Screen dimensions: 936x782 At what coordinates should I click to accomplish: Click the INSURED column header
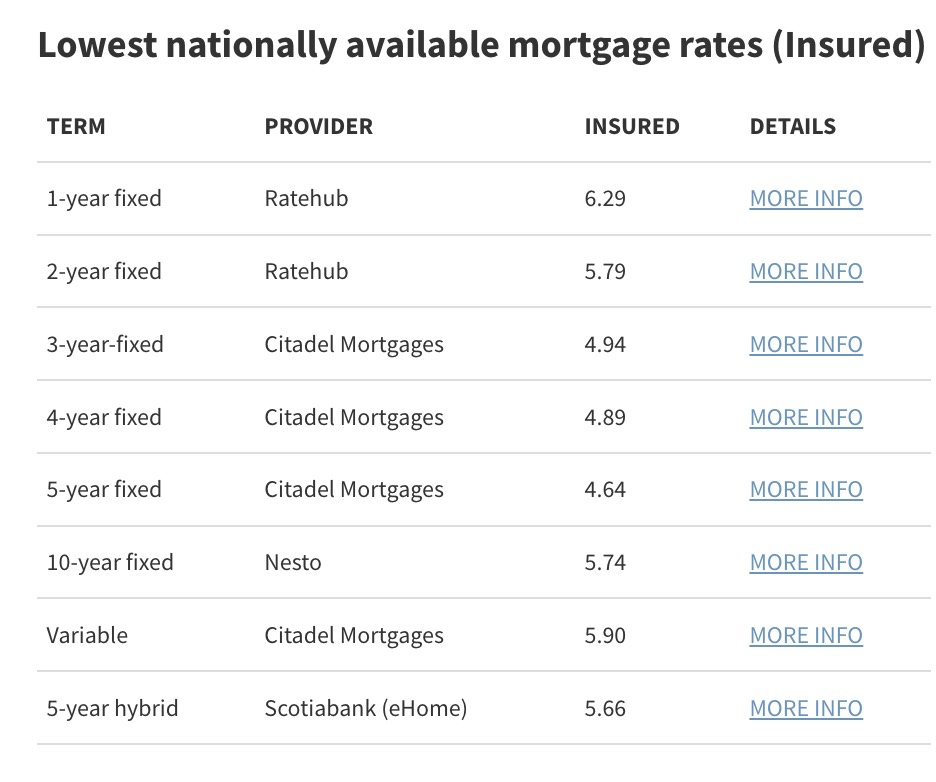click(631, 127)
